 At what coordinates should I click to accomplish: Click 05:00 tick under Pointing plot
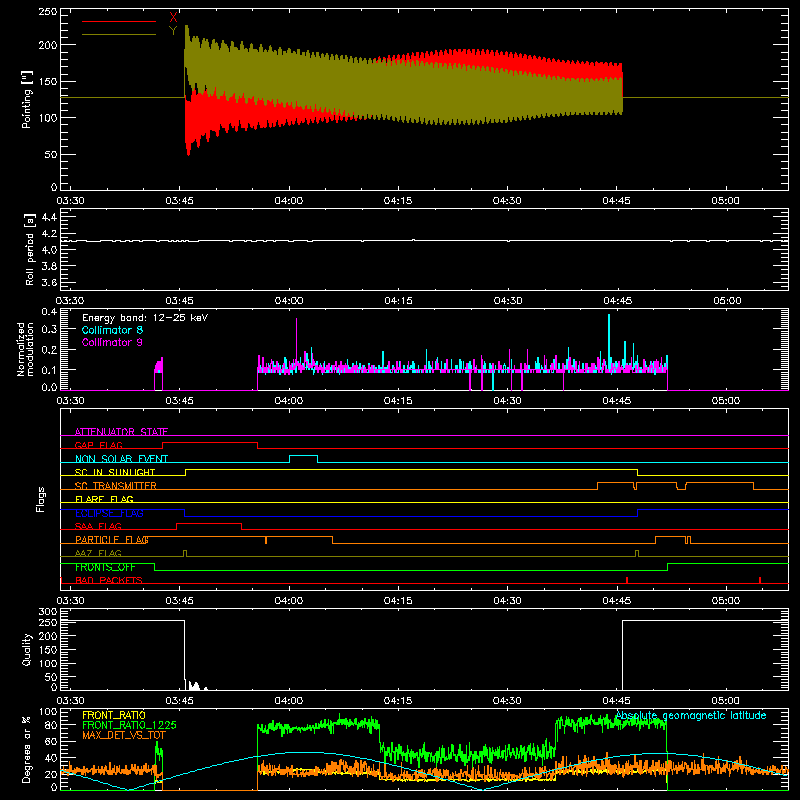click(x=726, y=201)
